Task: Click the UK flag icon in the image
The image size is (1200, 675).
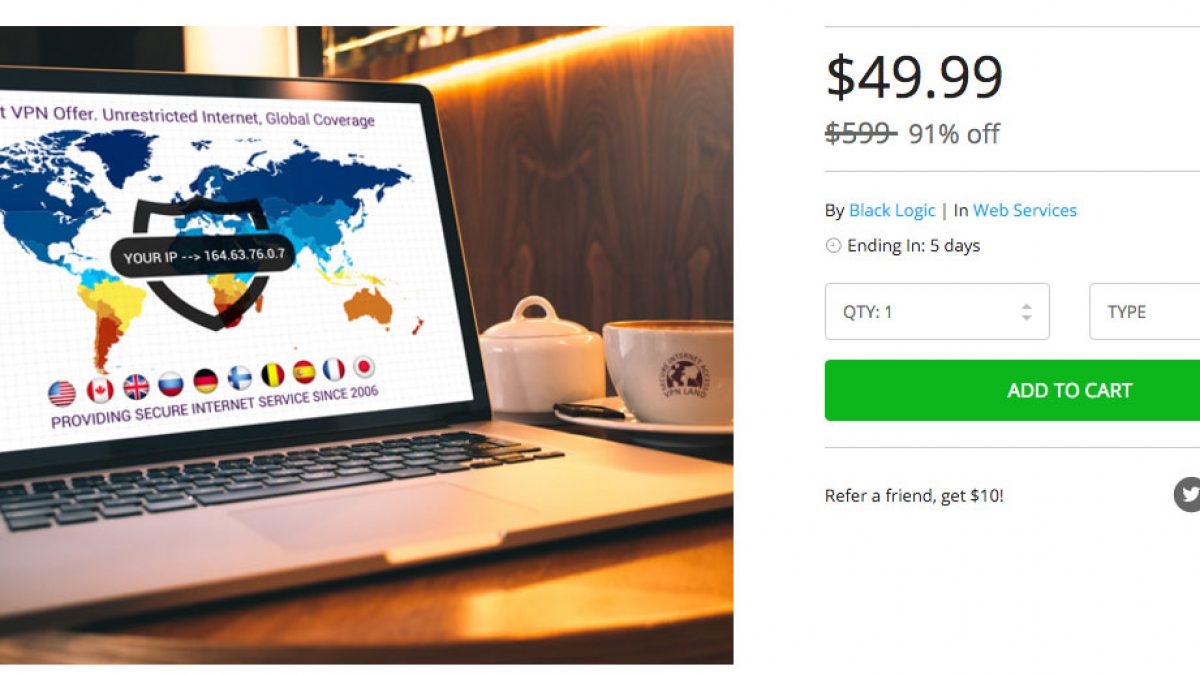Action: 136,386
